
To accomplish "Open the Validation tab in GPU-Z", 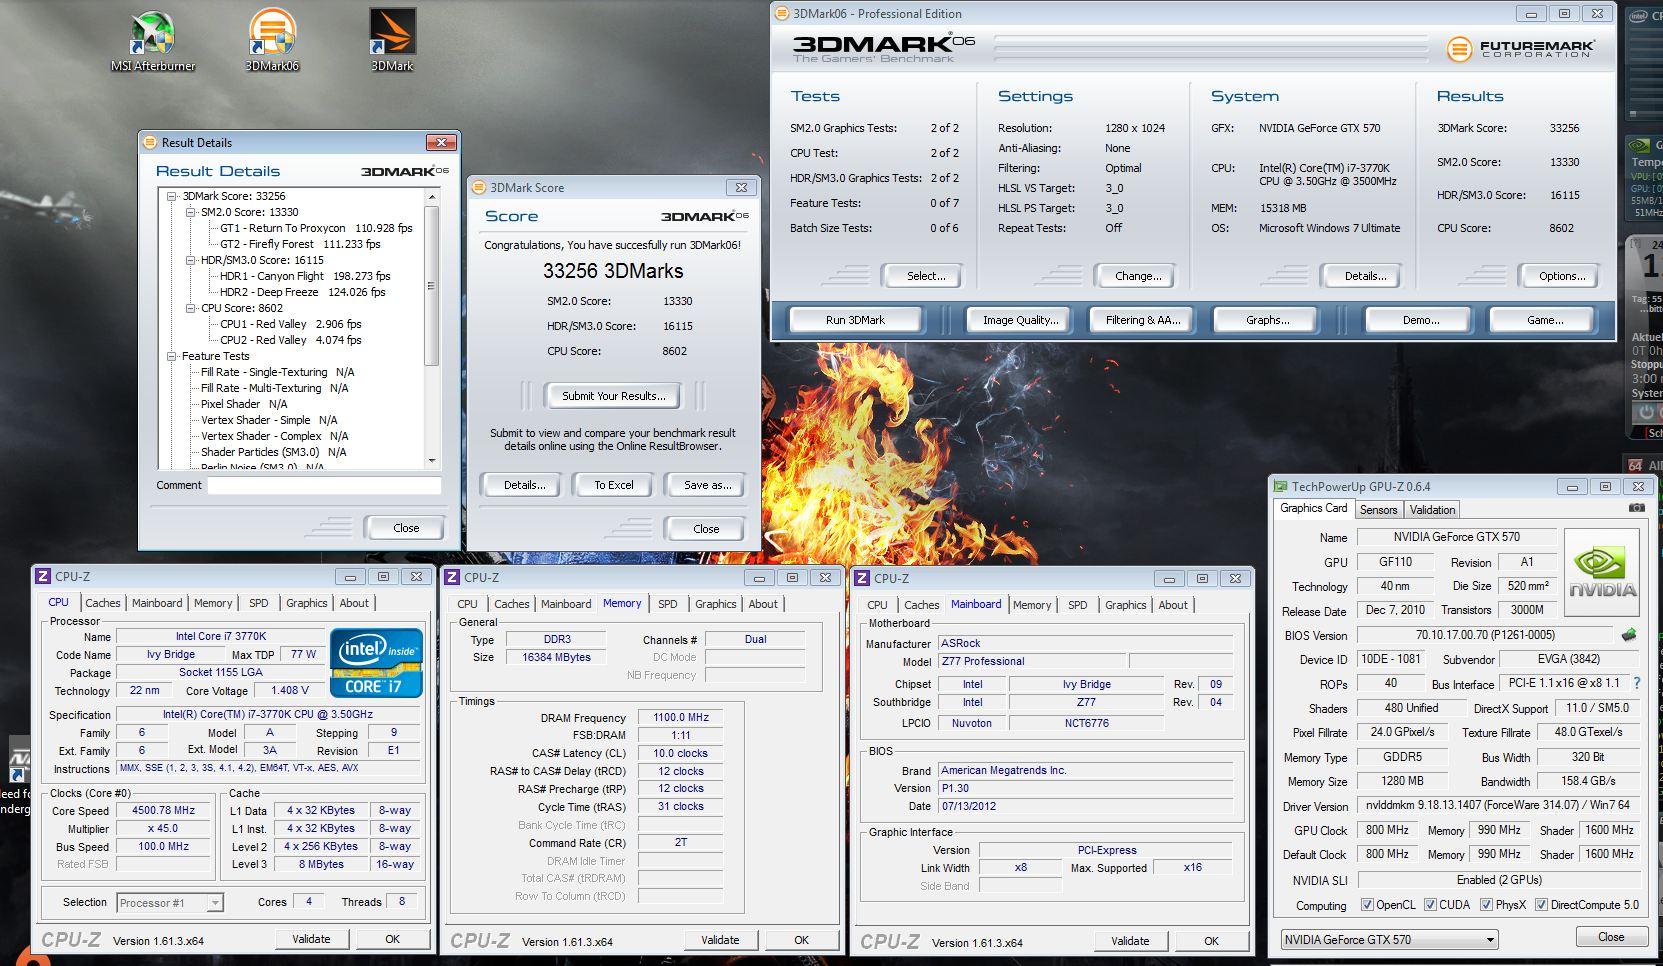I will click(x=1432, y=510).
